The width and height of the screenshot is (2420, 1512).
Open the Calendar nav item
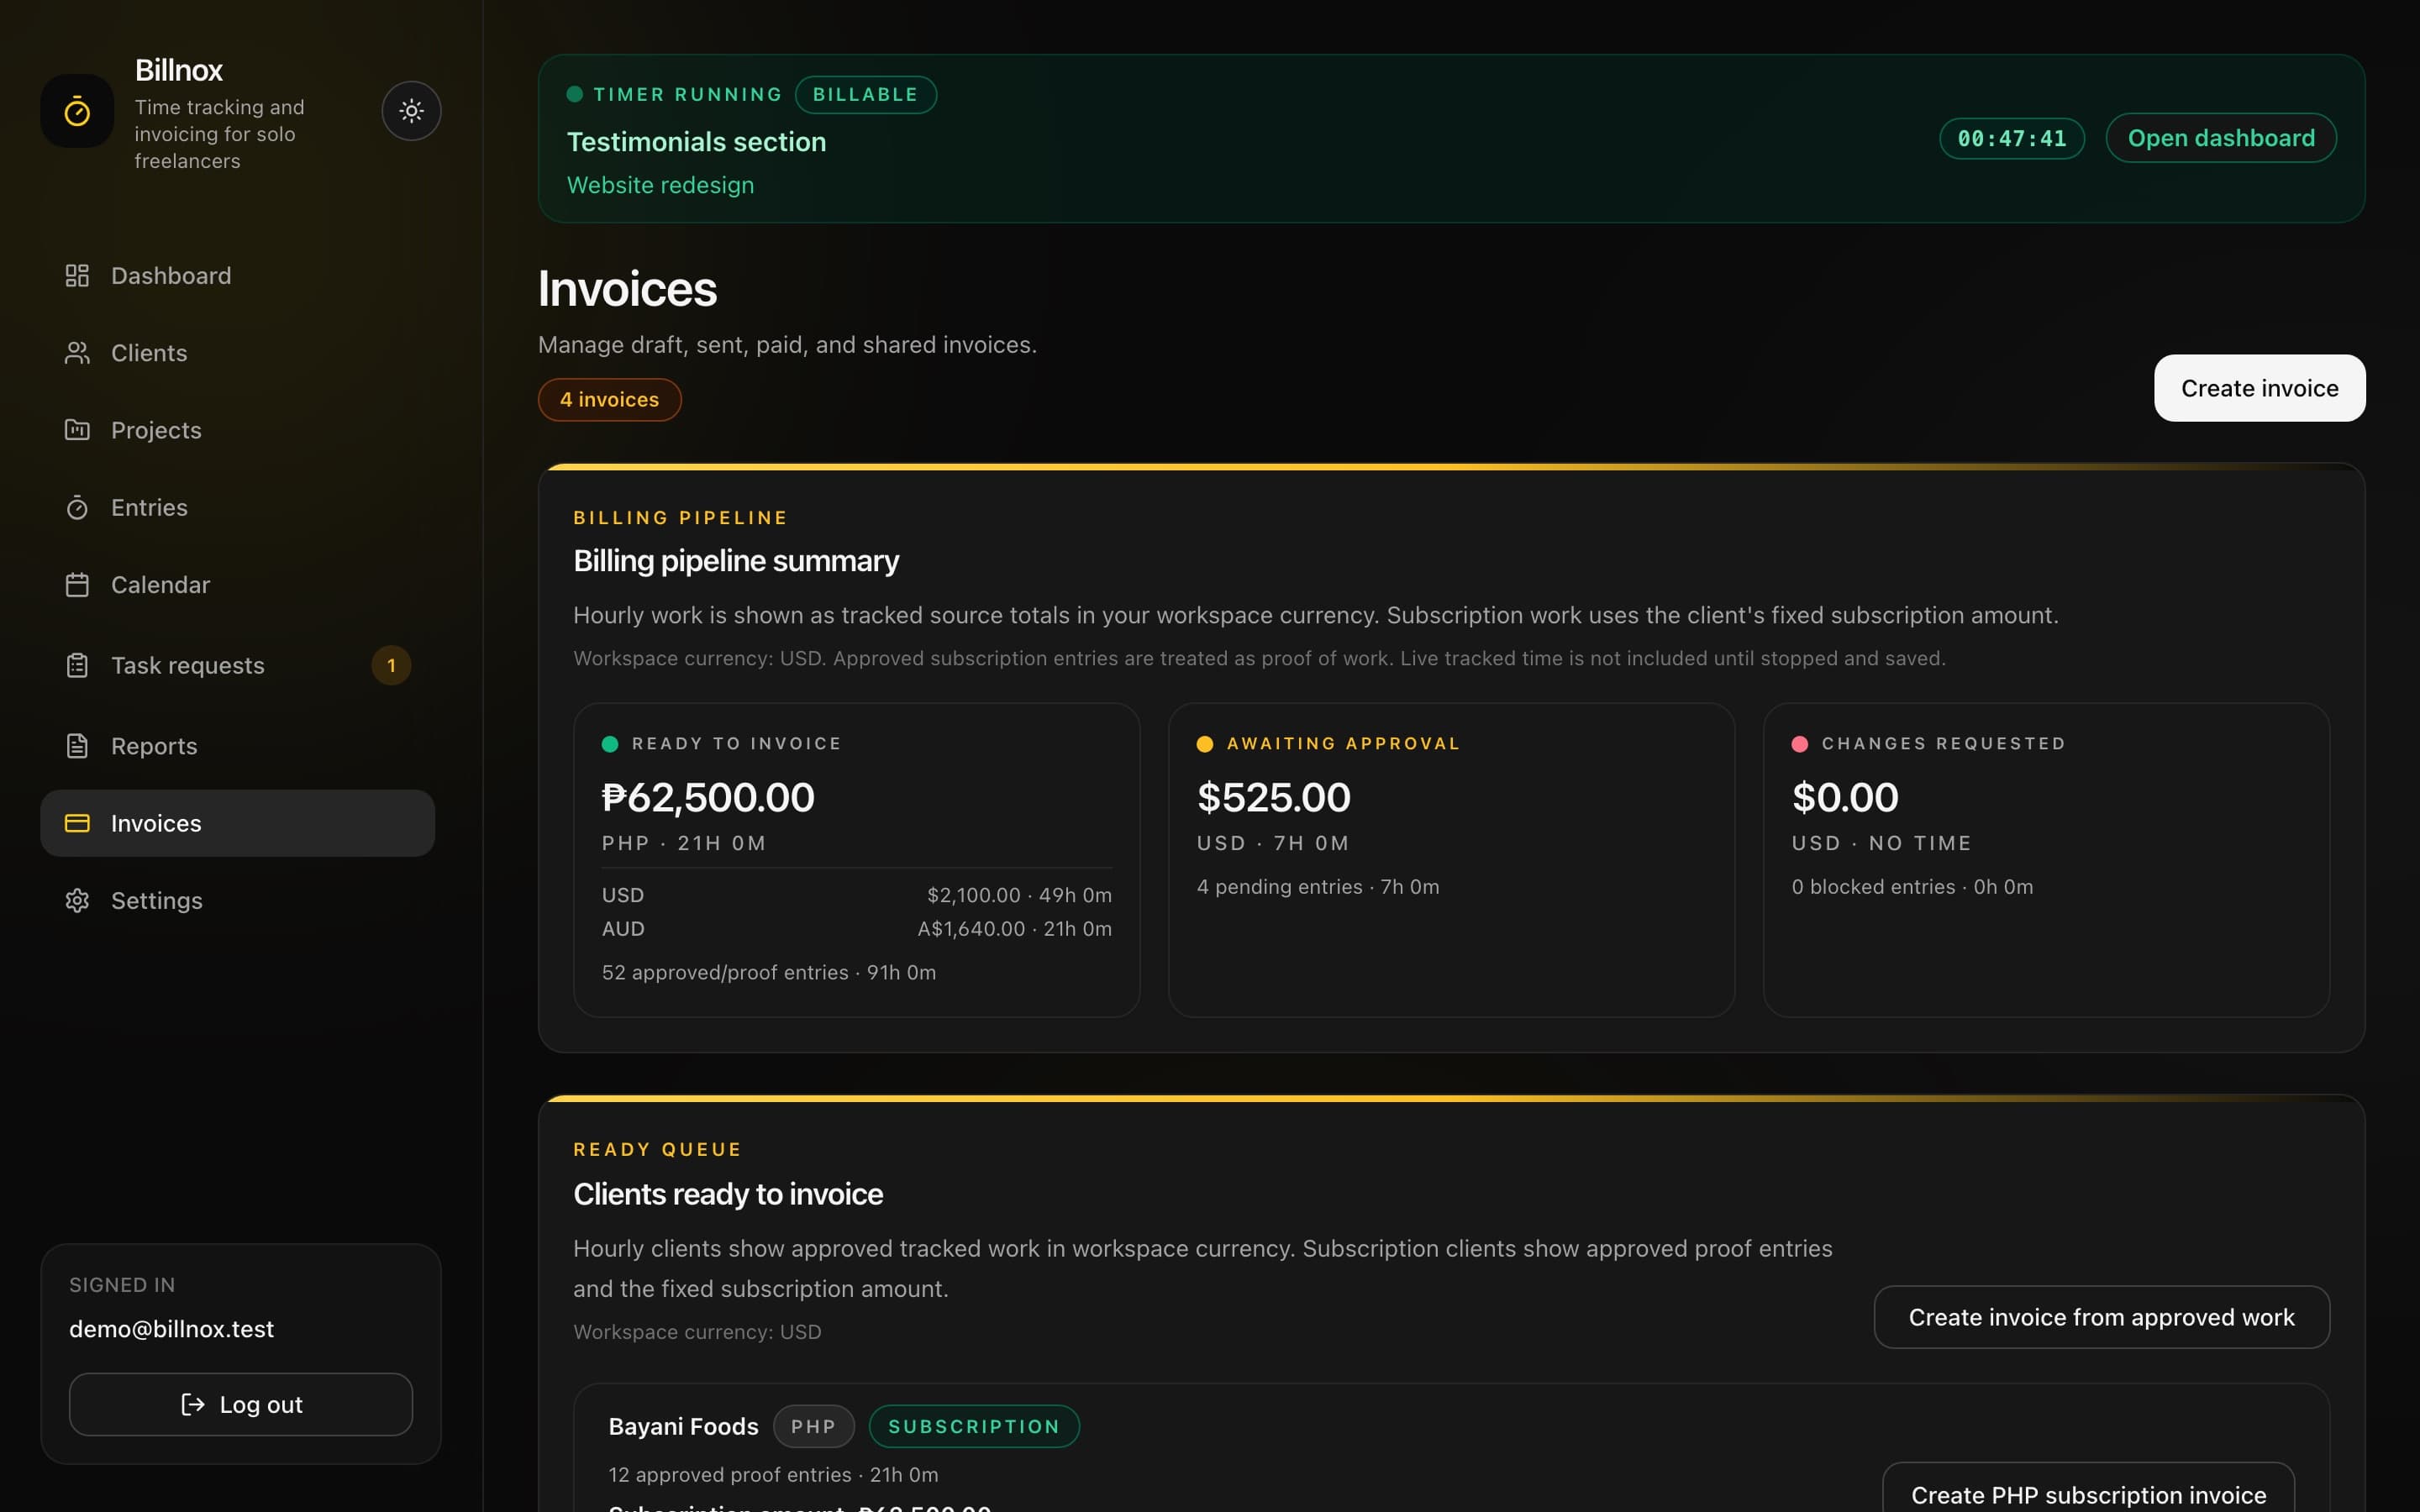237,585
